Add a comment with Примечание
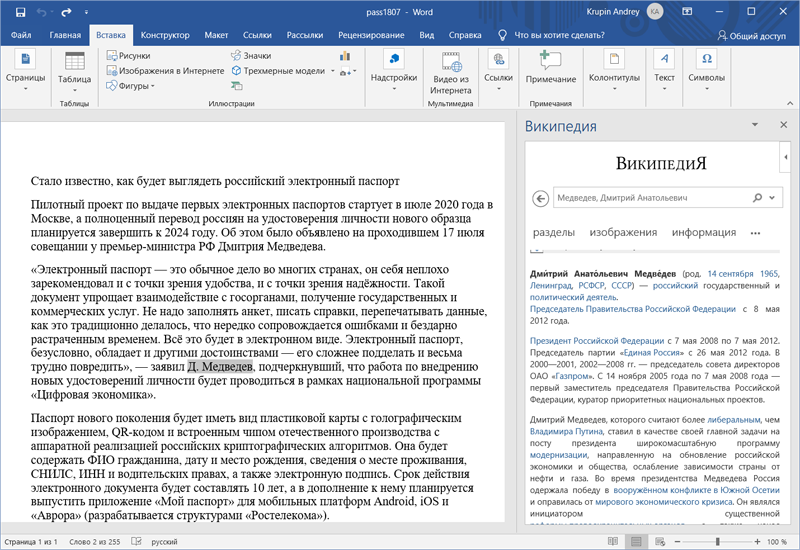 point(550,65)
